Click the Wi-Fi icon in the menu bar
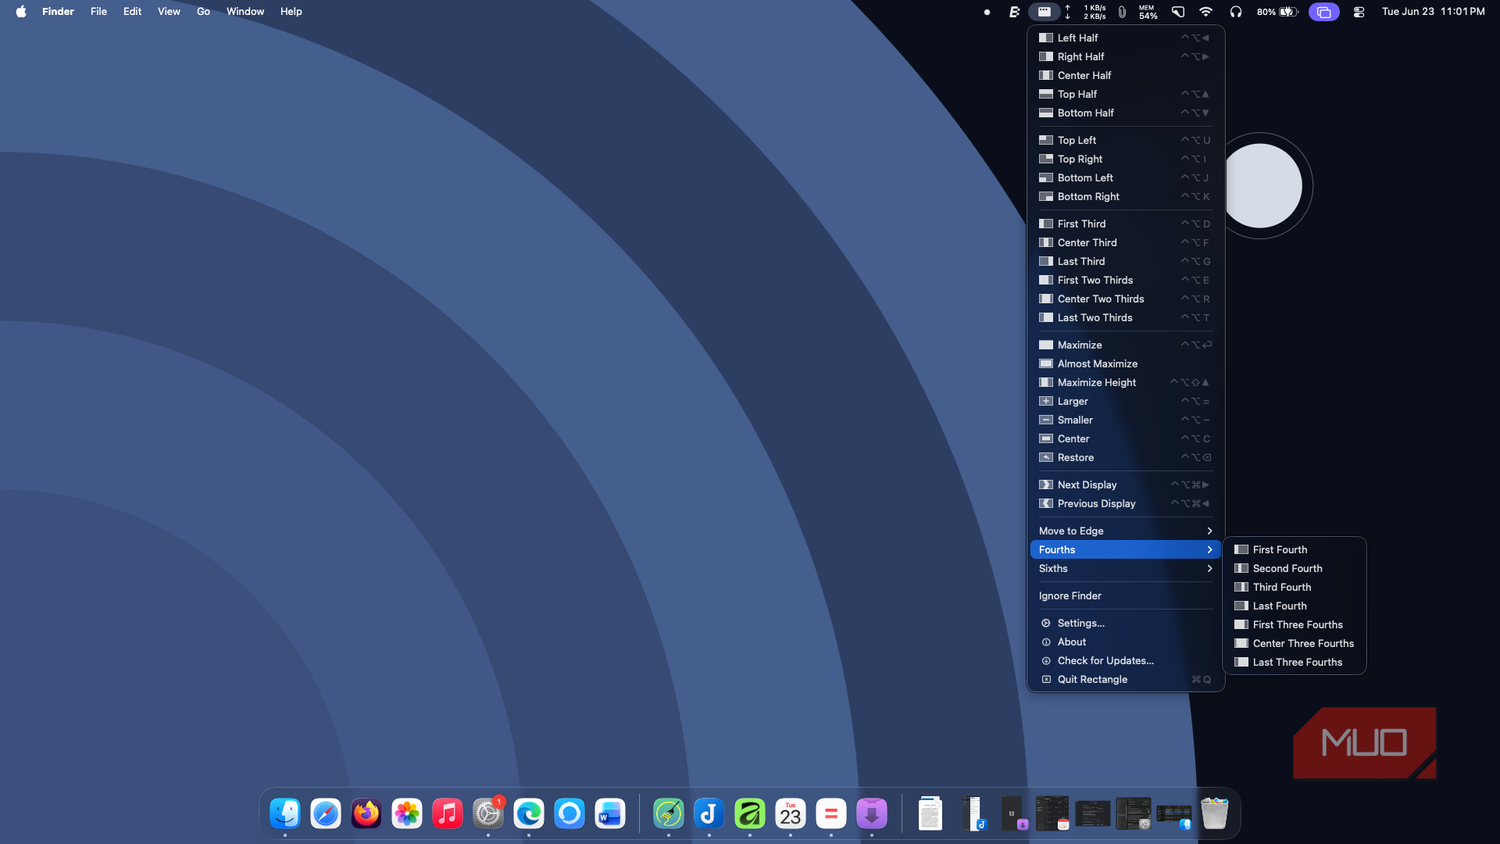Screen dimensions: 1500x844 click(1206, 12)
